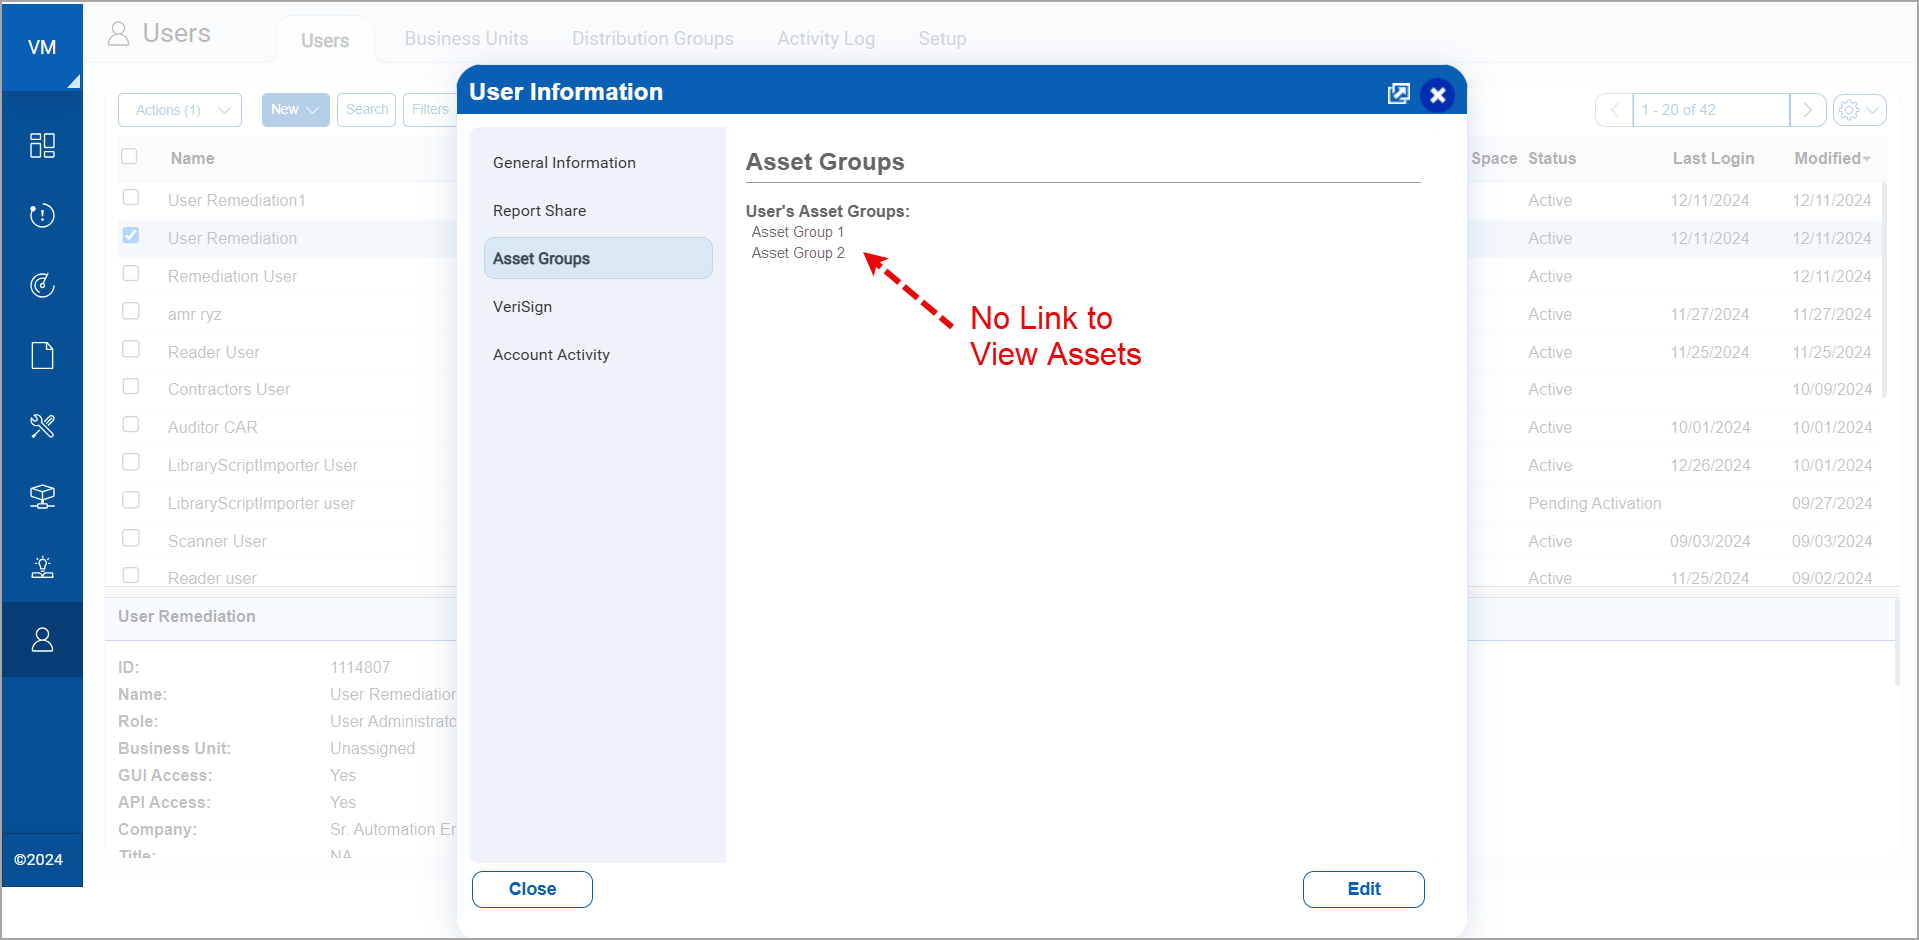Pop out the User Information dialog
The width and height of the screenshot is (1919, 940).
click(x=1398, y=93)
